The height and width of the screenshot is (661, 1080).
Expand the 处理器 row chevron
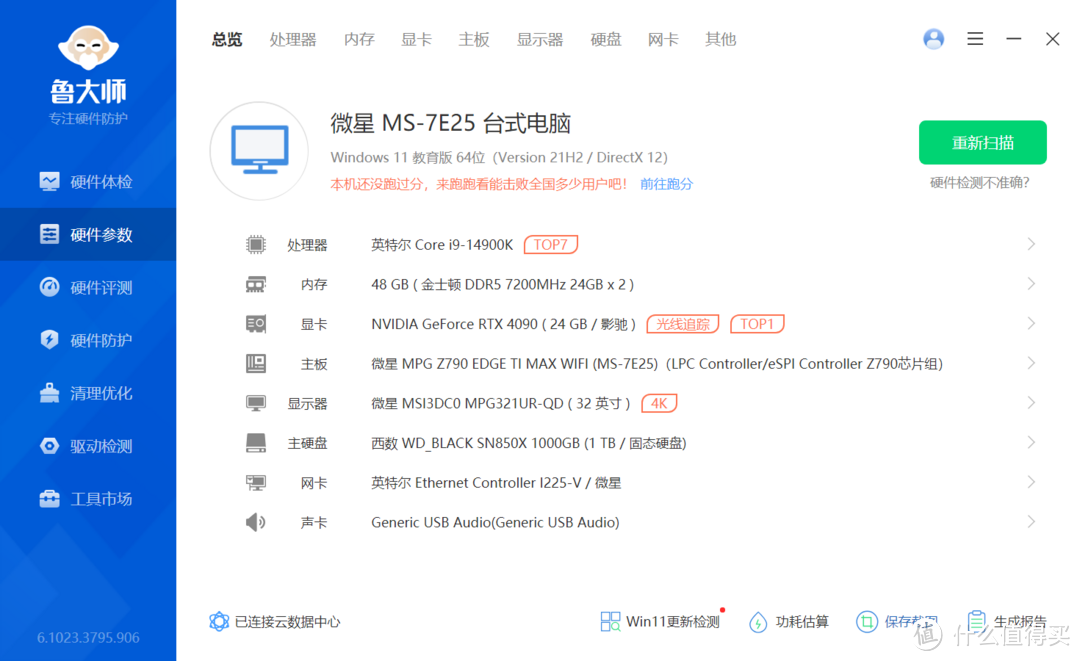pos(1031,244)
